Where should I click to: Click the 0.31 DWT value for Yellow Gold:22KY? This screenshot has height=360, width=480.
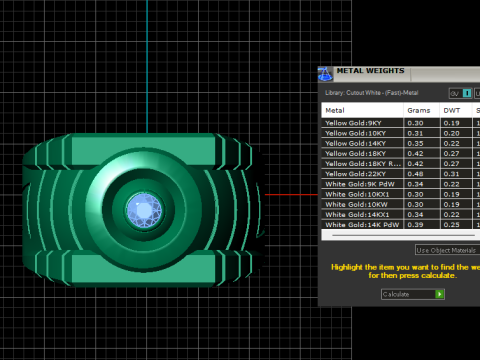pyautogui.click(x=451, y=174)
